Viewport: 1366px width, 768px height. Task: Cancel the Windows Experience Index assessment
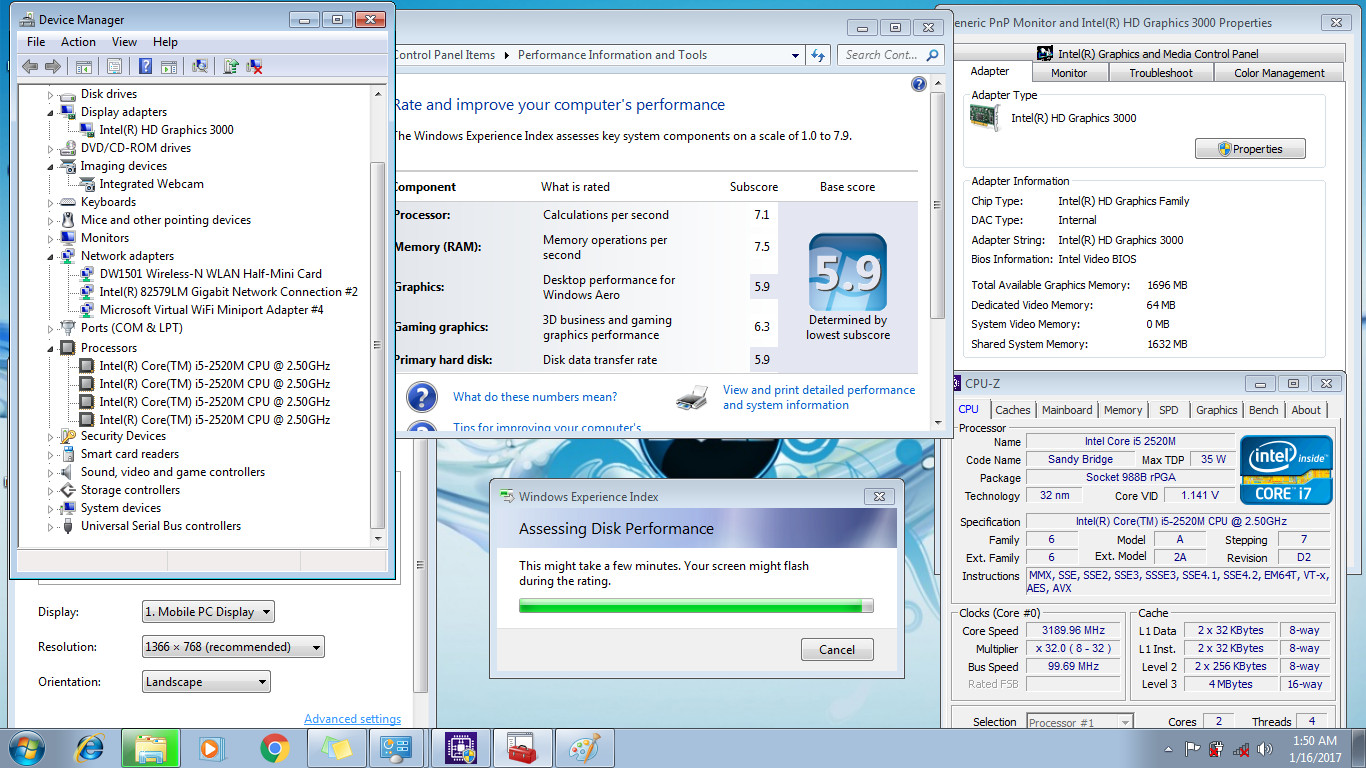837,649
